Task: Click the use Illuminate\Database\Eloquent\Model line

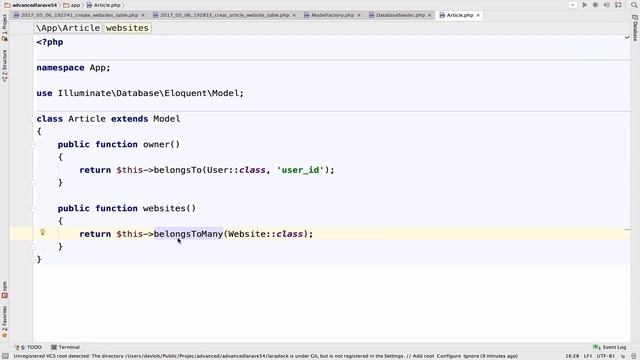Action: (x=140, y=93)
